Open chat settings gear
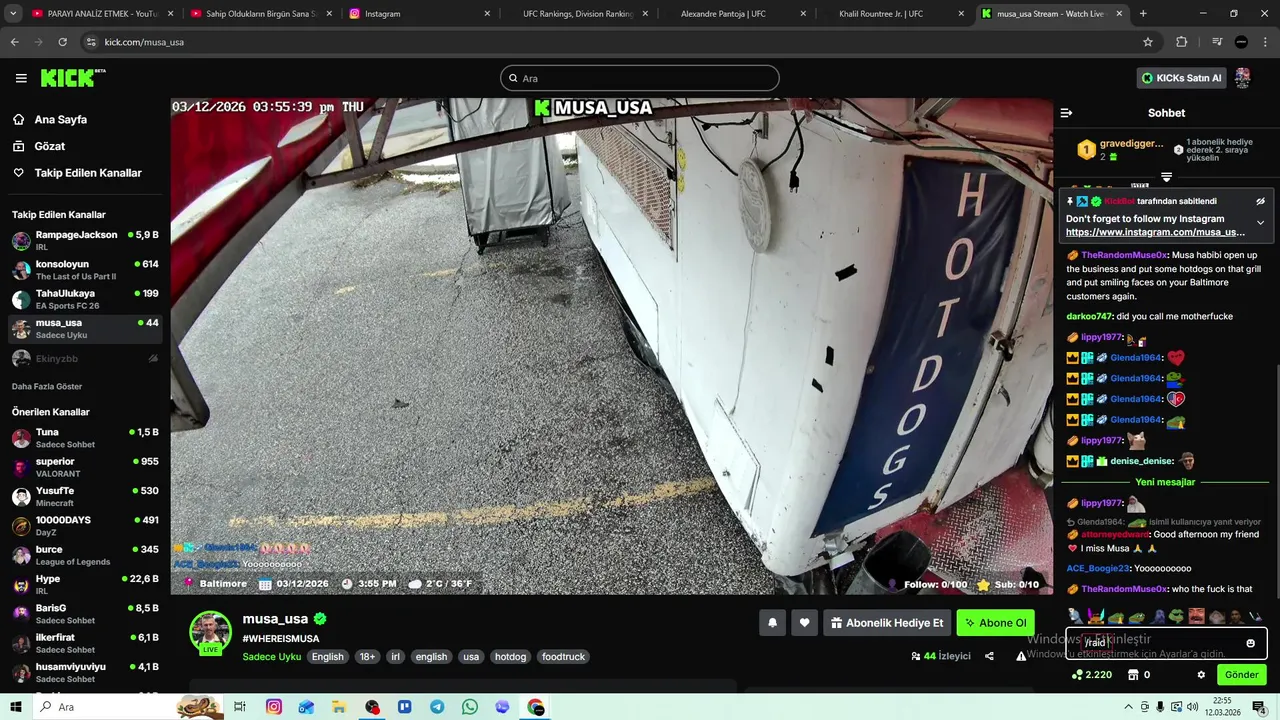 [x=1201, y=675]
